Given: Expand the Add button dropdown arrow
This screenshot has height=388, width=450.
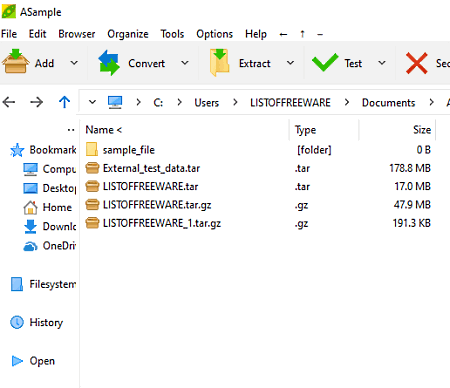Looking at the screenshot, I should click(x=74, y=63).
